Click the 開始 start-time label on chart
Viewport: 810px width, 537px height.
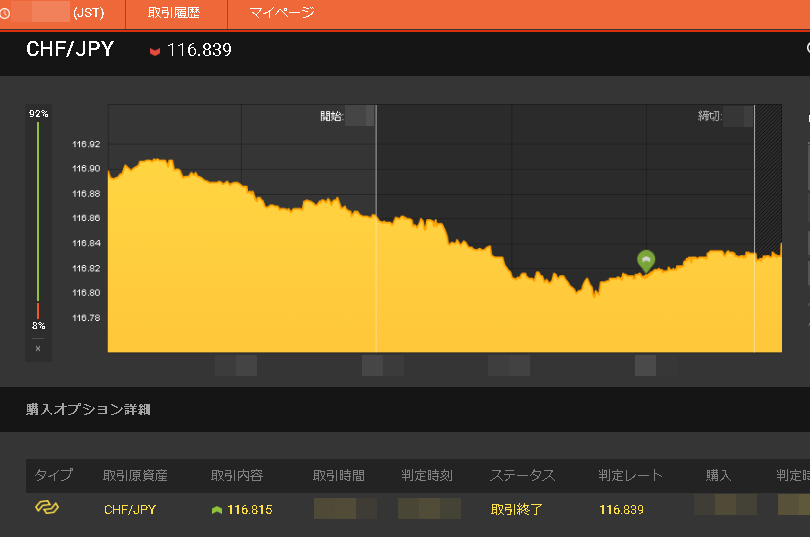click(331, 116)
